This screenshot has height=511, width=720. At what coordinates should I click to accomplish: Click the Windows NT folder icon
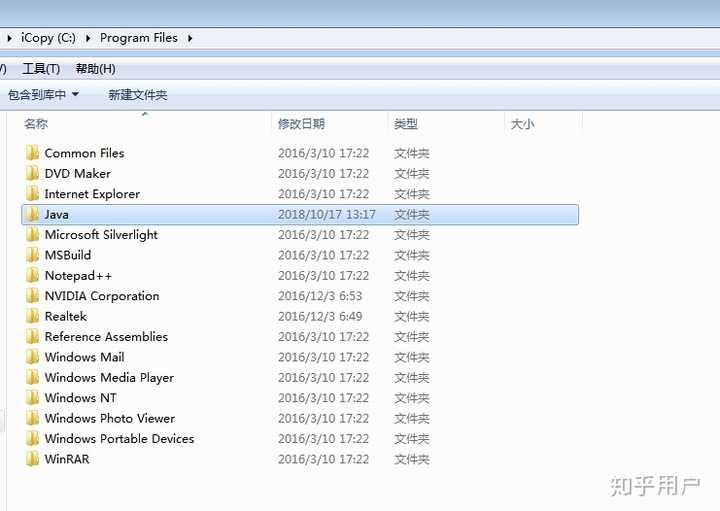point(32,398)
